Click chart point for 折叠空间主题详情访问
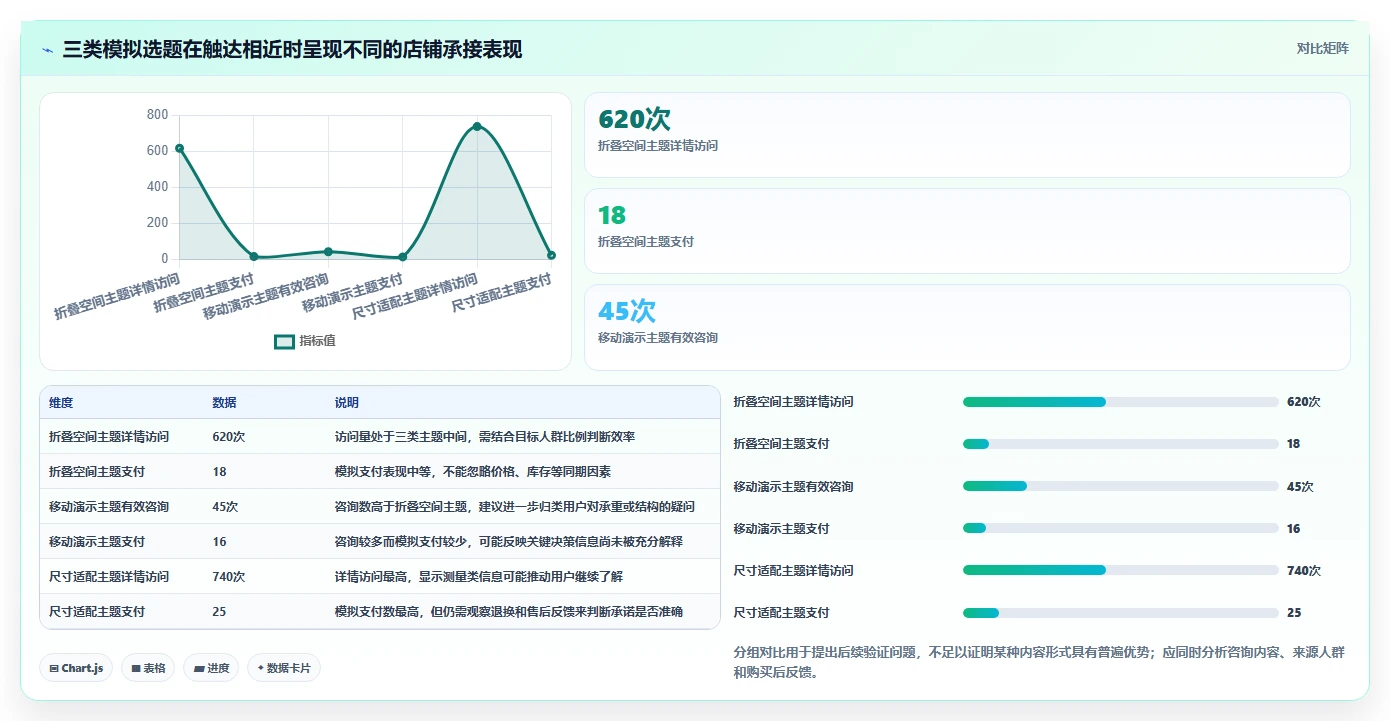The image size is (1390, 721). [179, 148]
